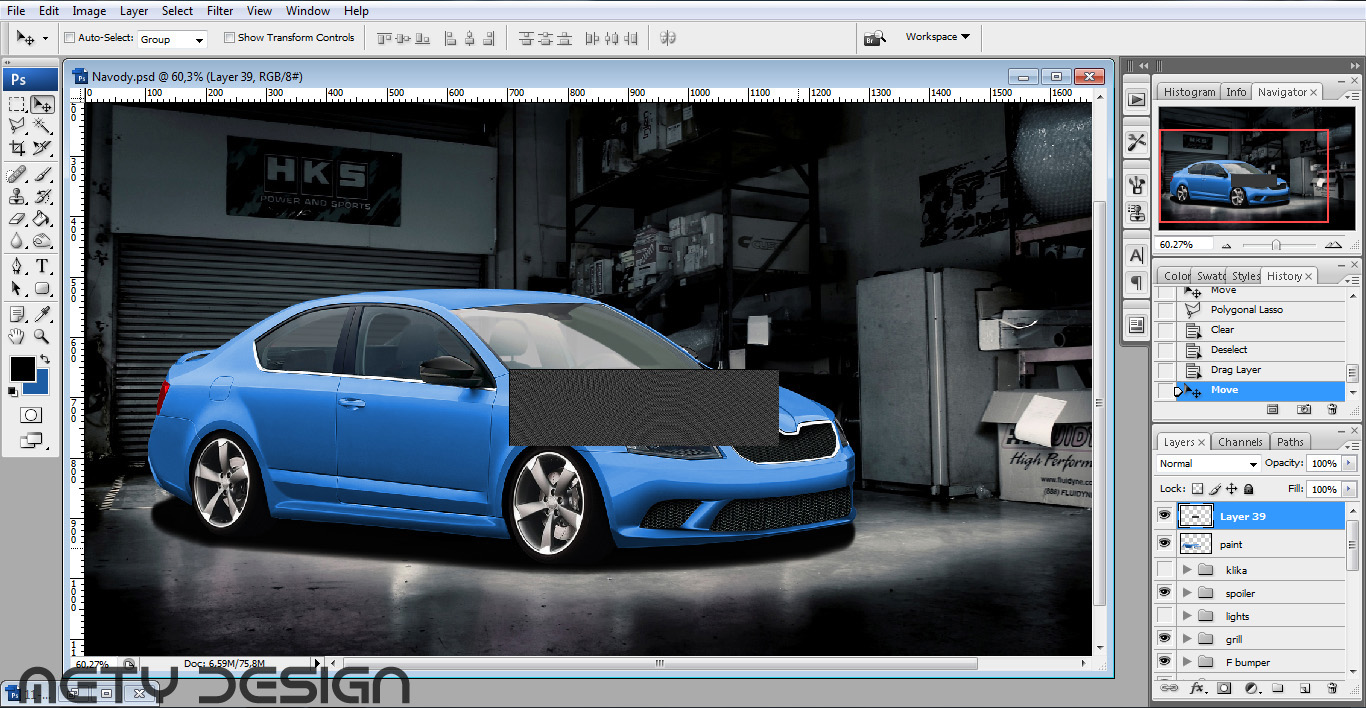
Task: Select the Brush tool
Action: click(x=42, y=174)
